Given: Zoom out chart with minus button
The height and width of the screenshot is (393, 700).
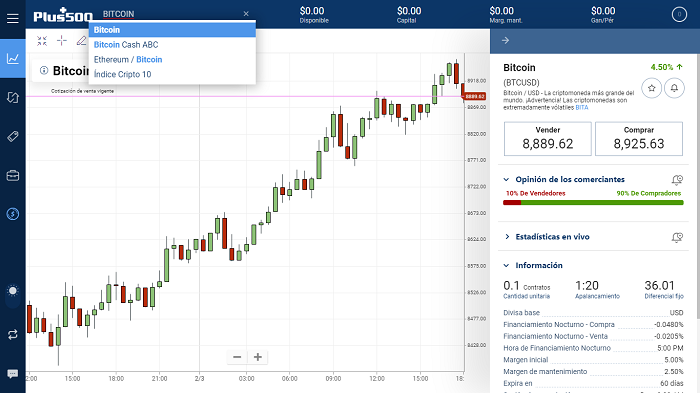Looking at the screenshot, I should point(237,357).
